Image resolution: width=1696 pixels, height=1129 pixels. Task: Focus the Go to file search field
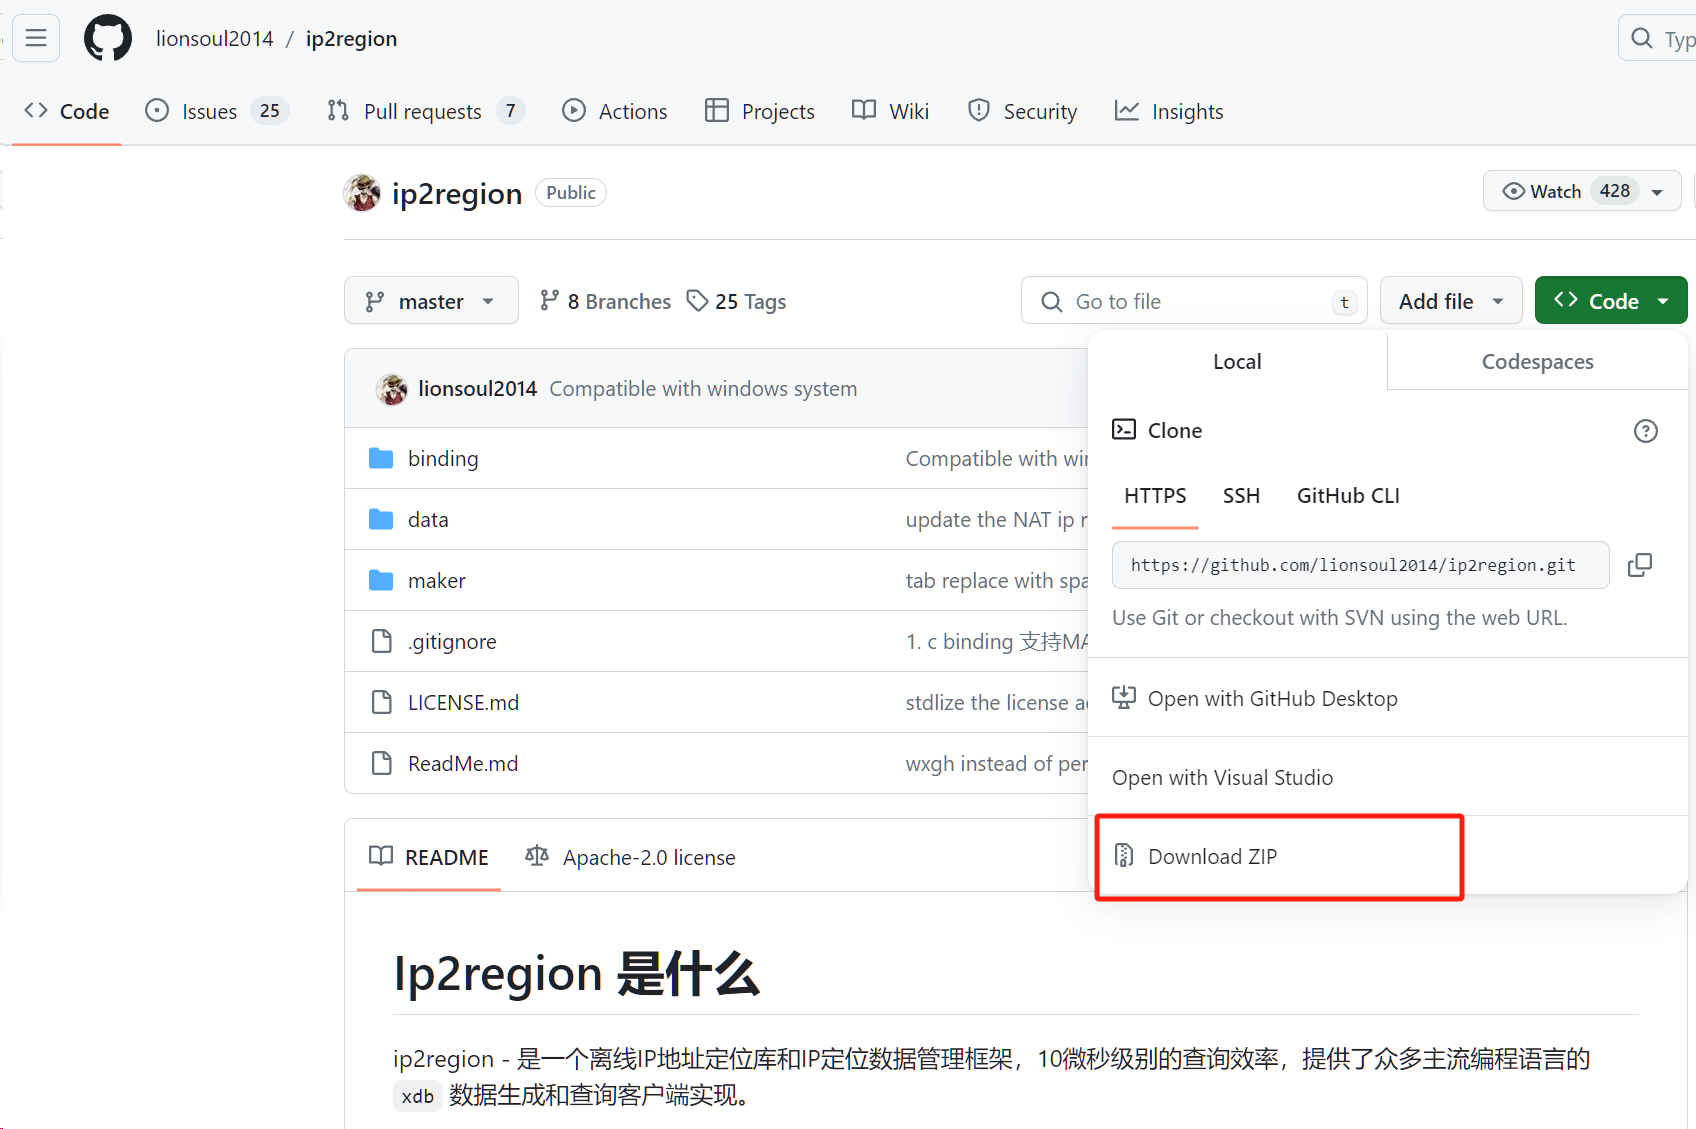click(x=1194, y=301)
